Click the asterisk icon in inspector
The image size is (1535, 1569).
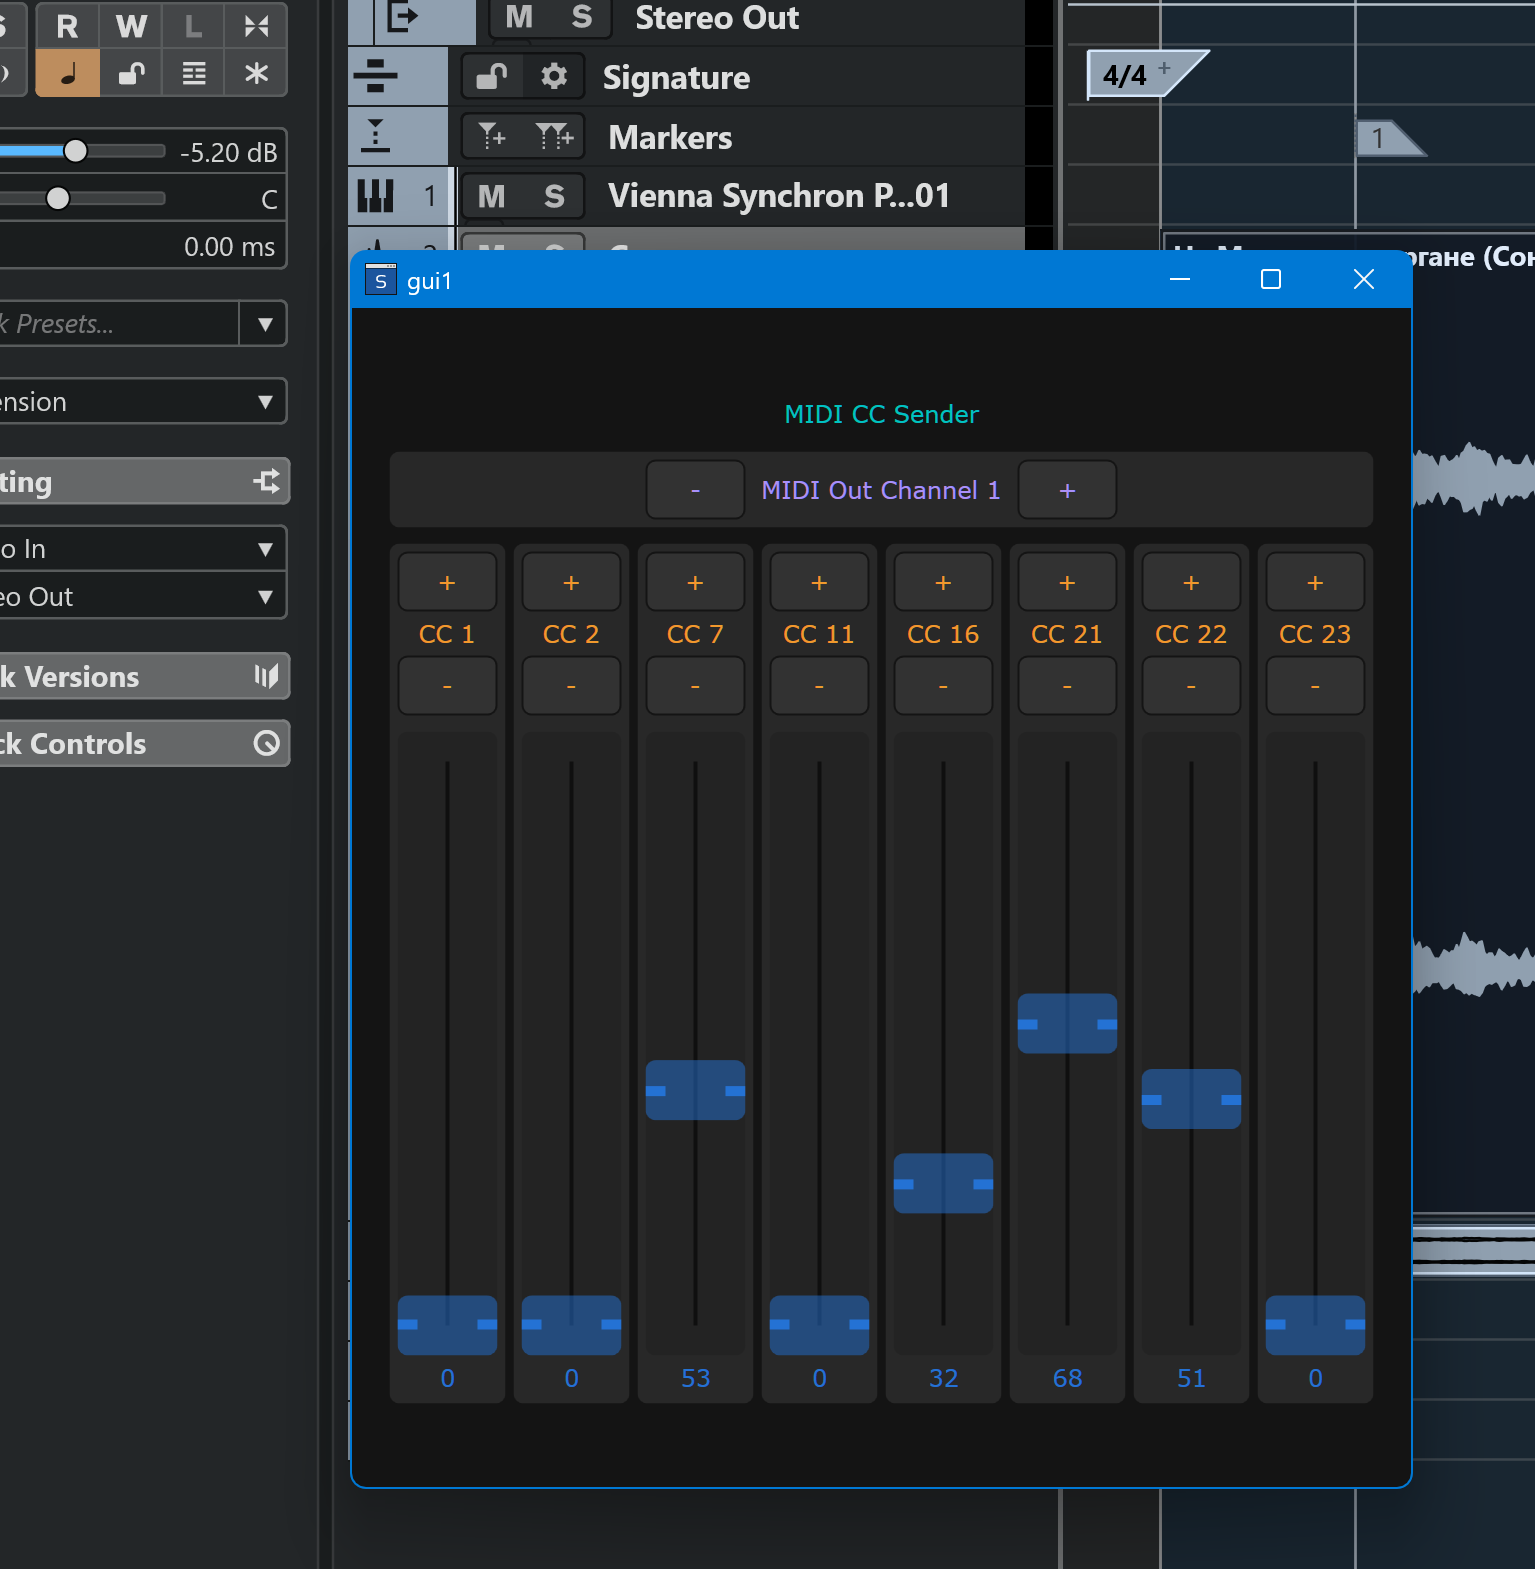[x=256, y=73]
